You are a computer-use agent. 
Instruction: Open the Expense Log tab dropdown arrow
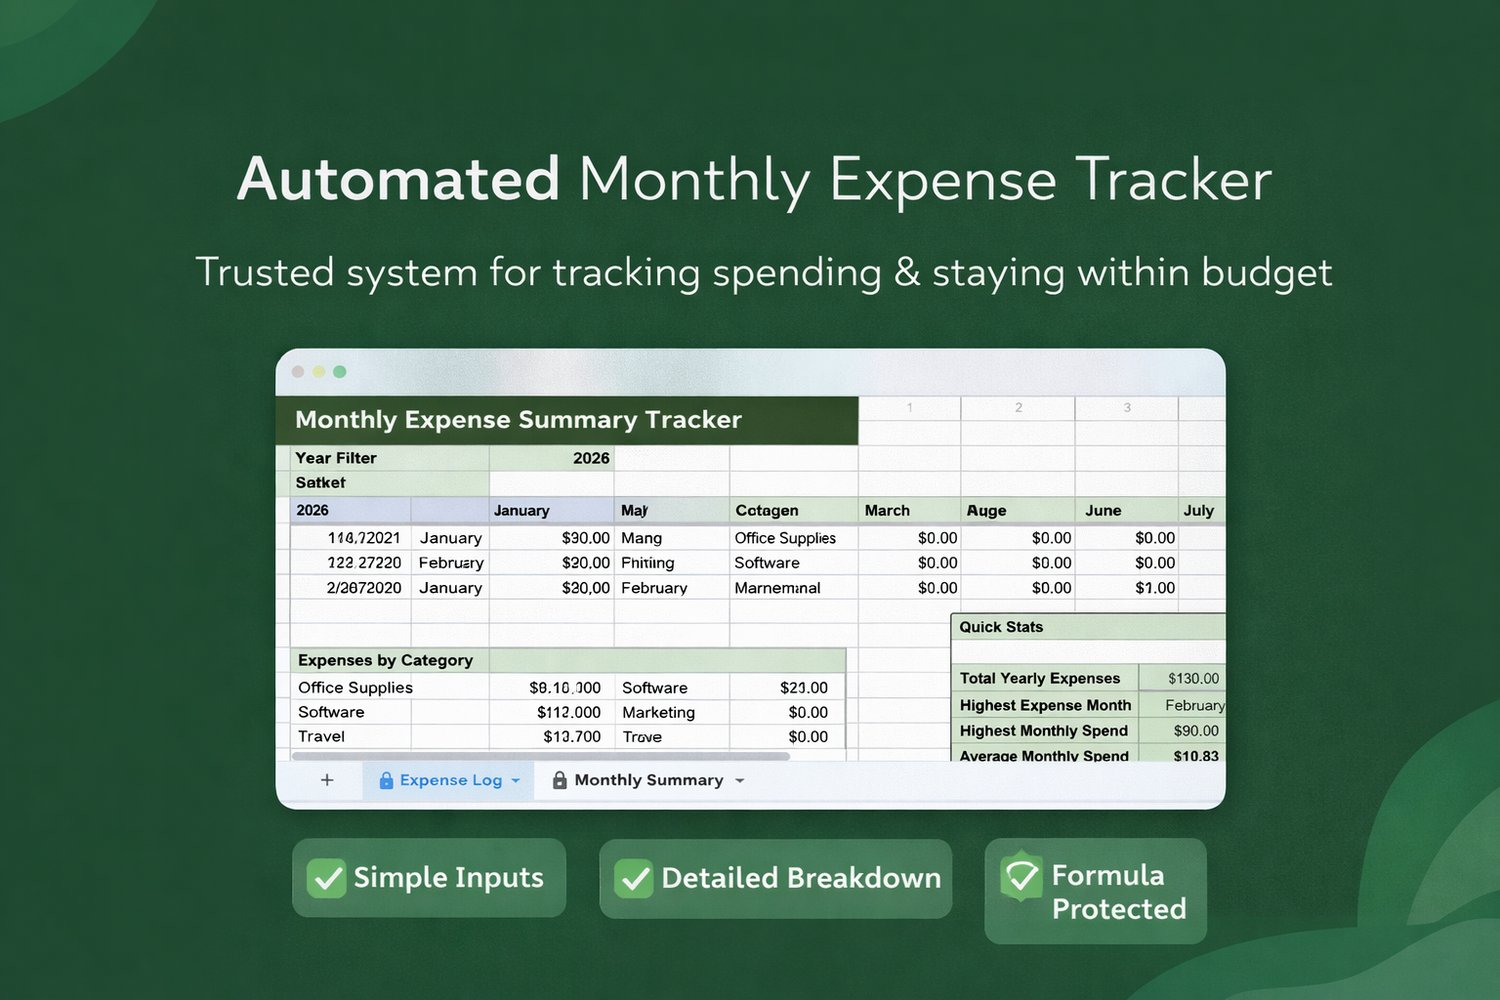(x=516, y=780)
